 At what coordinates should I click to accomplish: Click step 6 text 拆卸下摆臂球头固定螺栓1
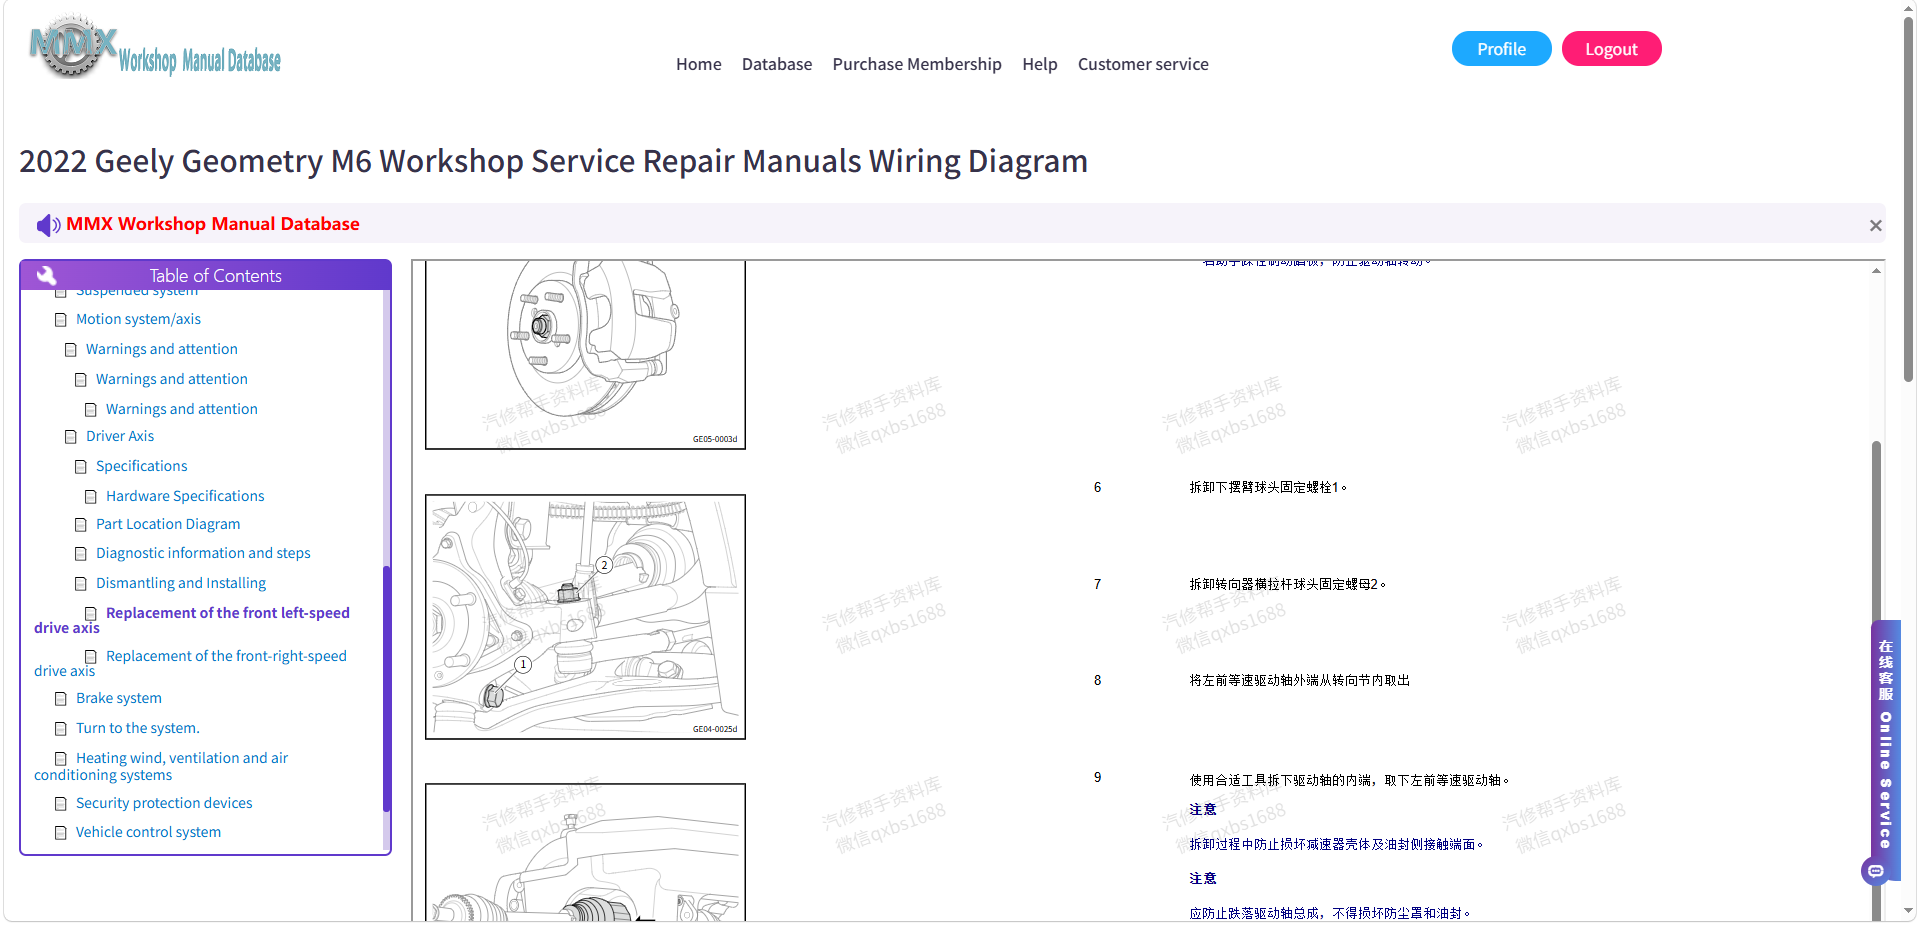[x=1268, y=488]
